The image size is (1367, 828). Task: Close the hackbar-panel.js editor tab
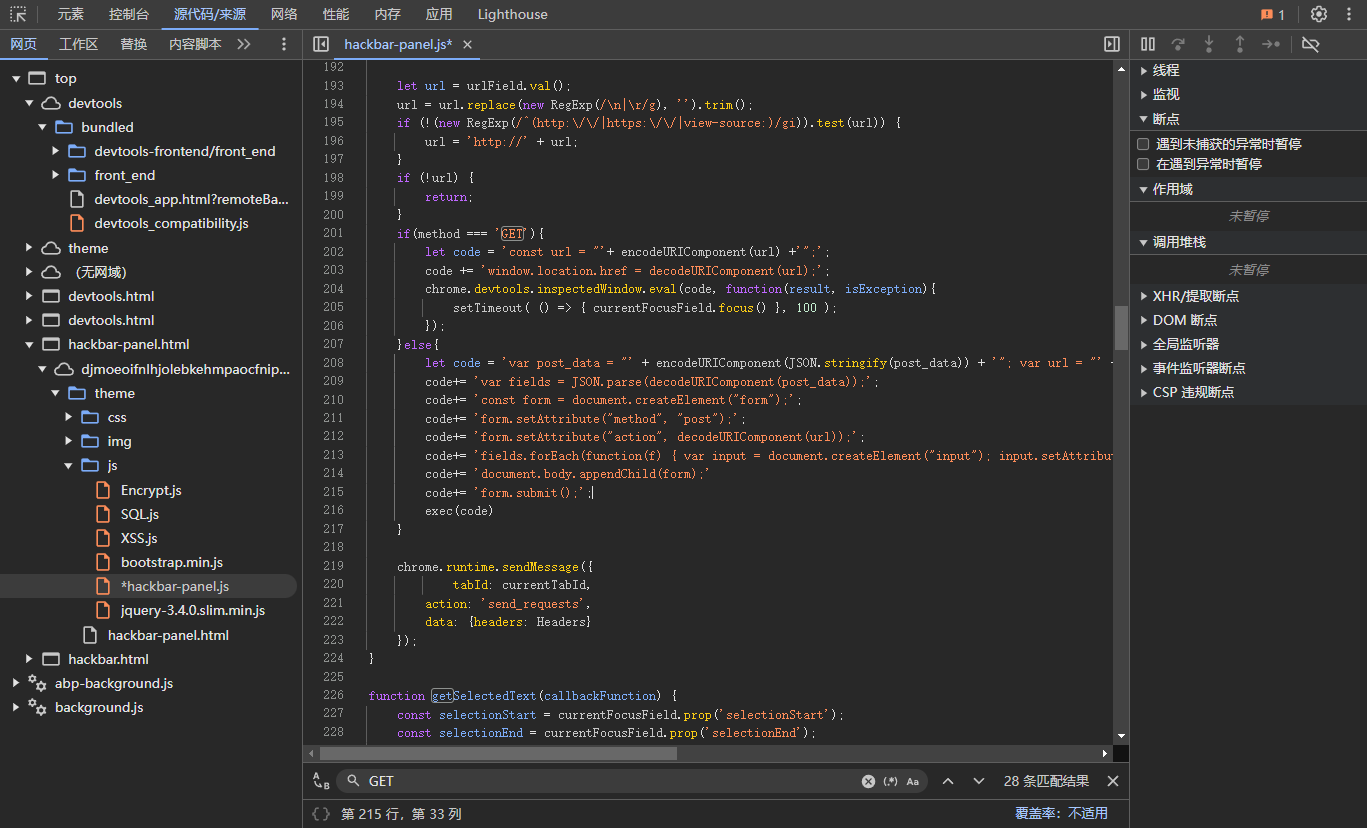467,44
